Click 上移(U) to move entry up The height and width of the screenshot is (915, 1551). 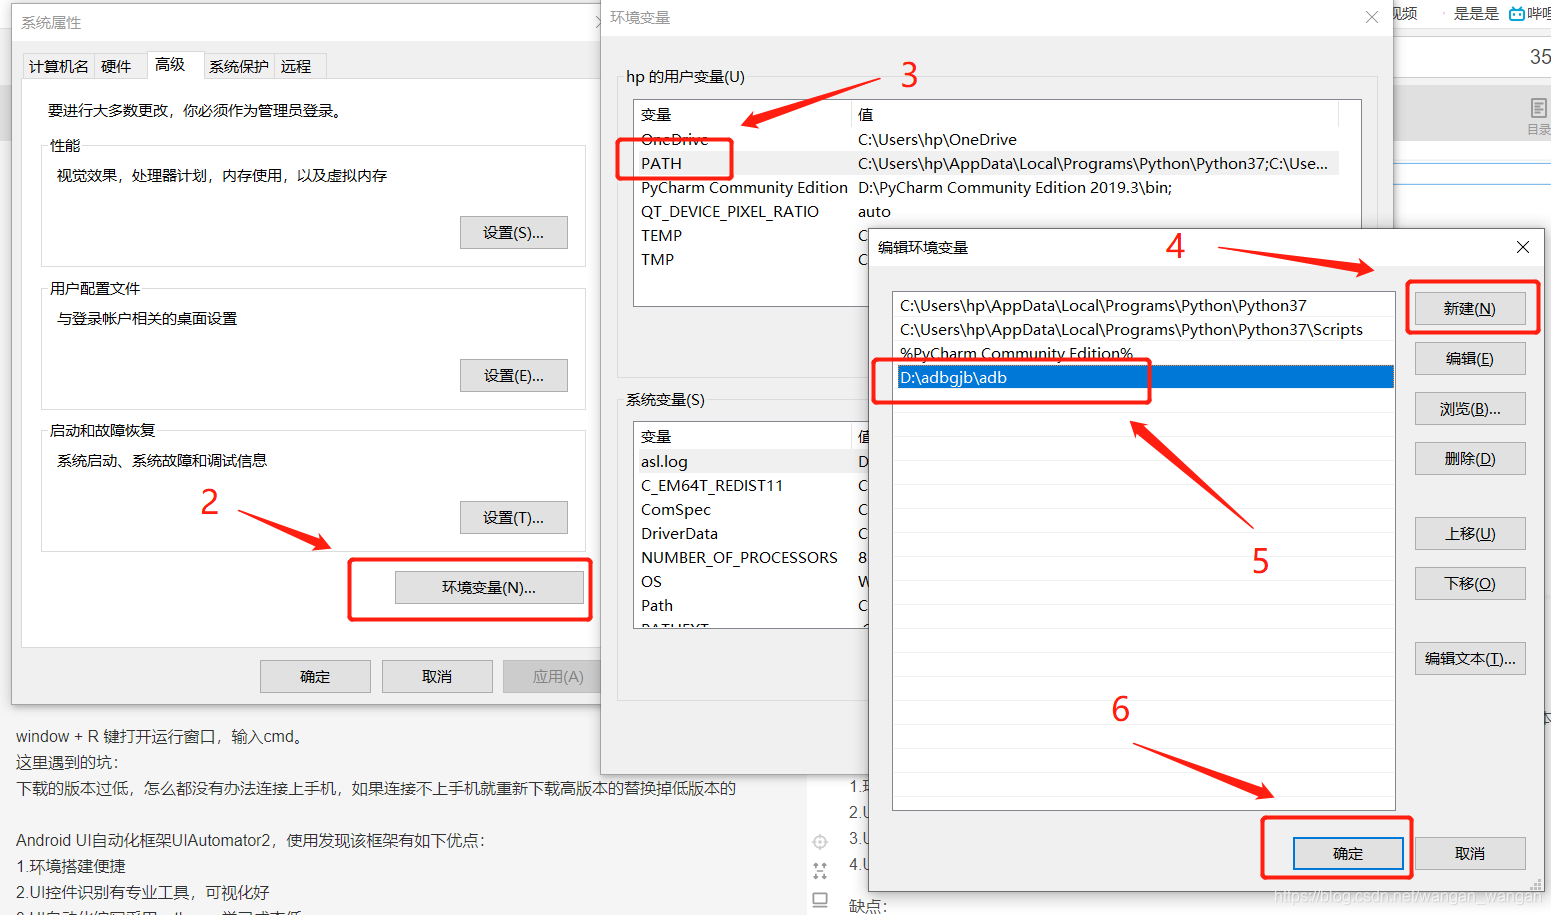1470,533
